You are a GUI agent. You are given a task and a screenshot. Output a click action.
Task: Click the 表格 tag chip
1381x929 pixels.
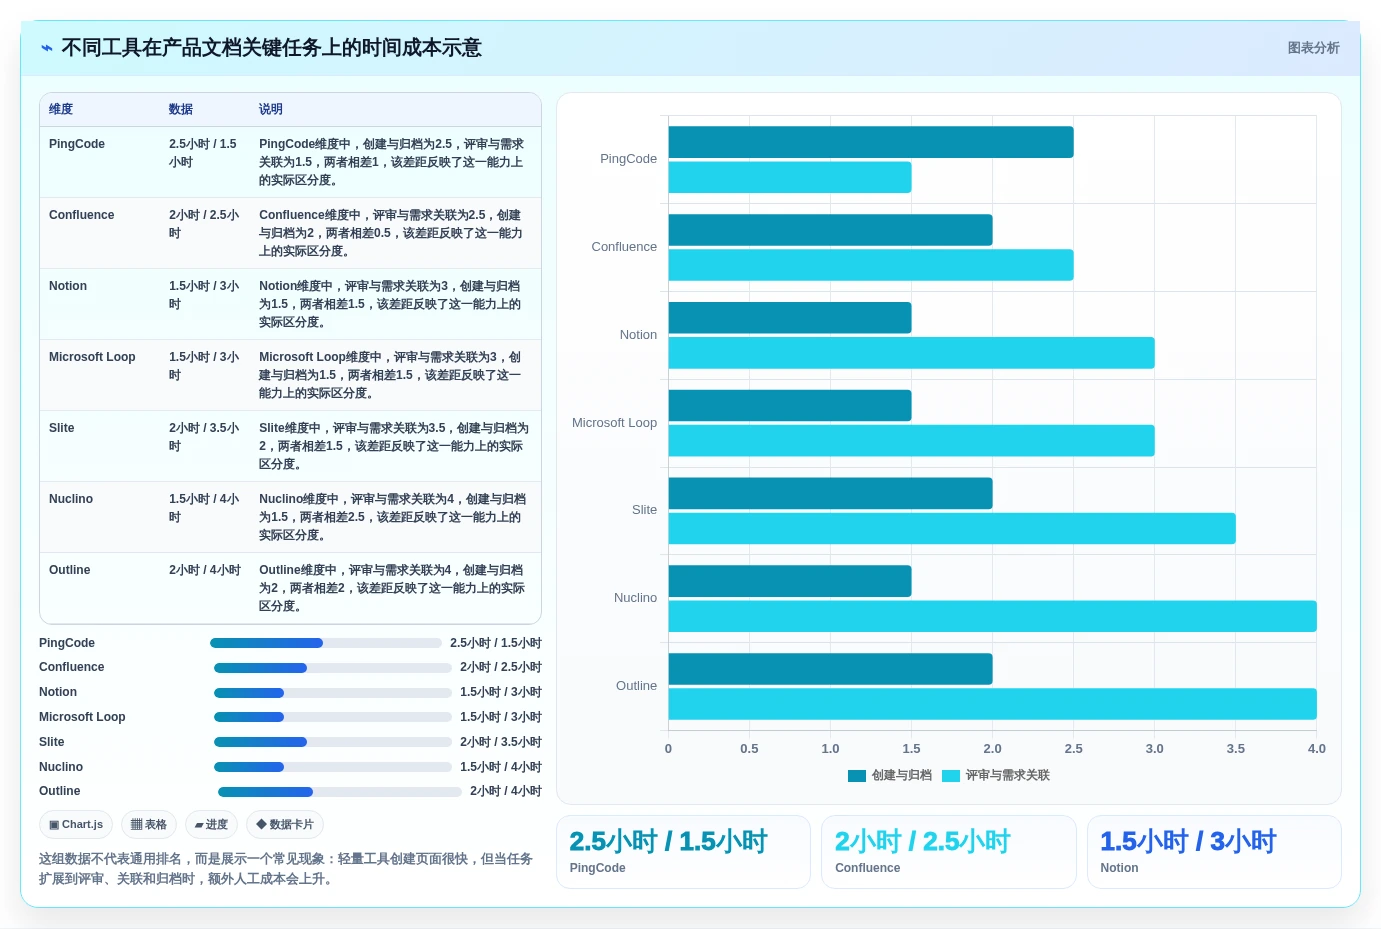[149, 825]
